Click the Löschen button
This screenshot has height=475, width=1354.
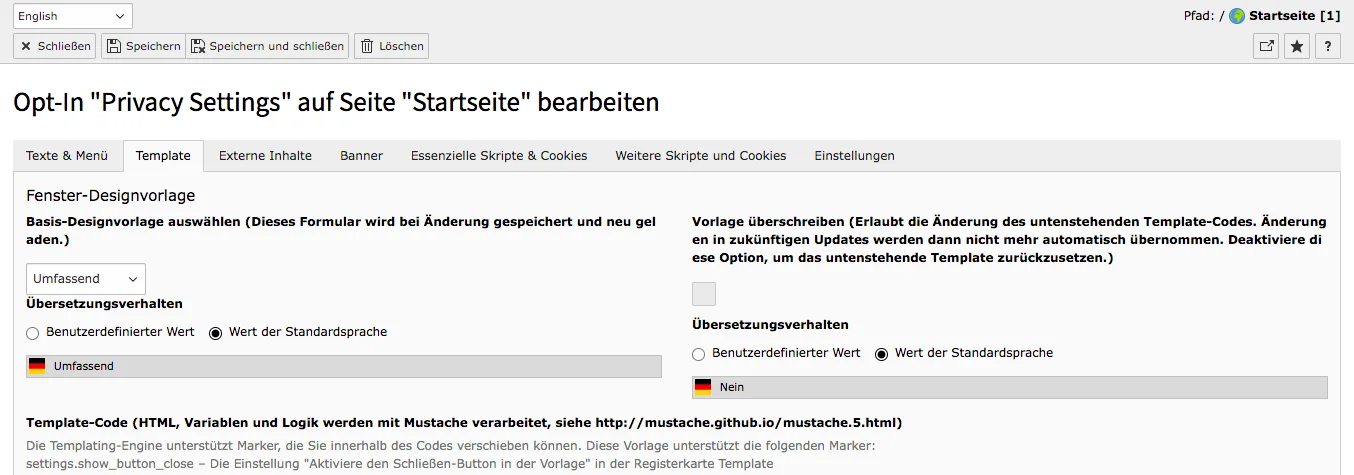[x=391, y=46]
